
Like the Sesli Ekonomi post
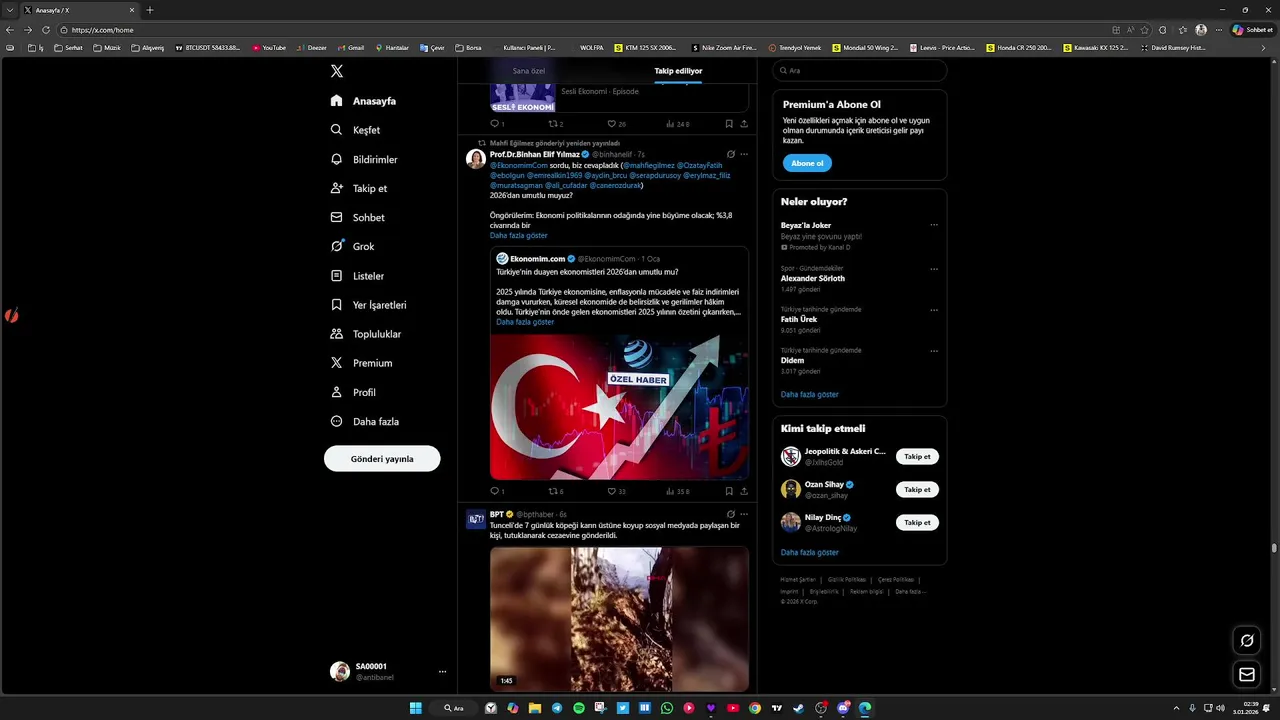point(613,124)
